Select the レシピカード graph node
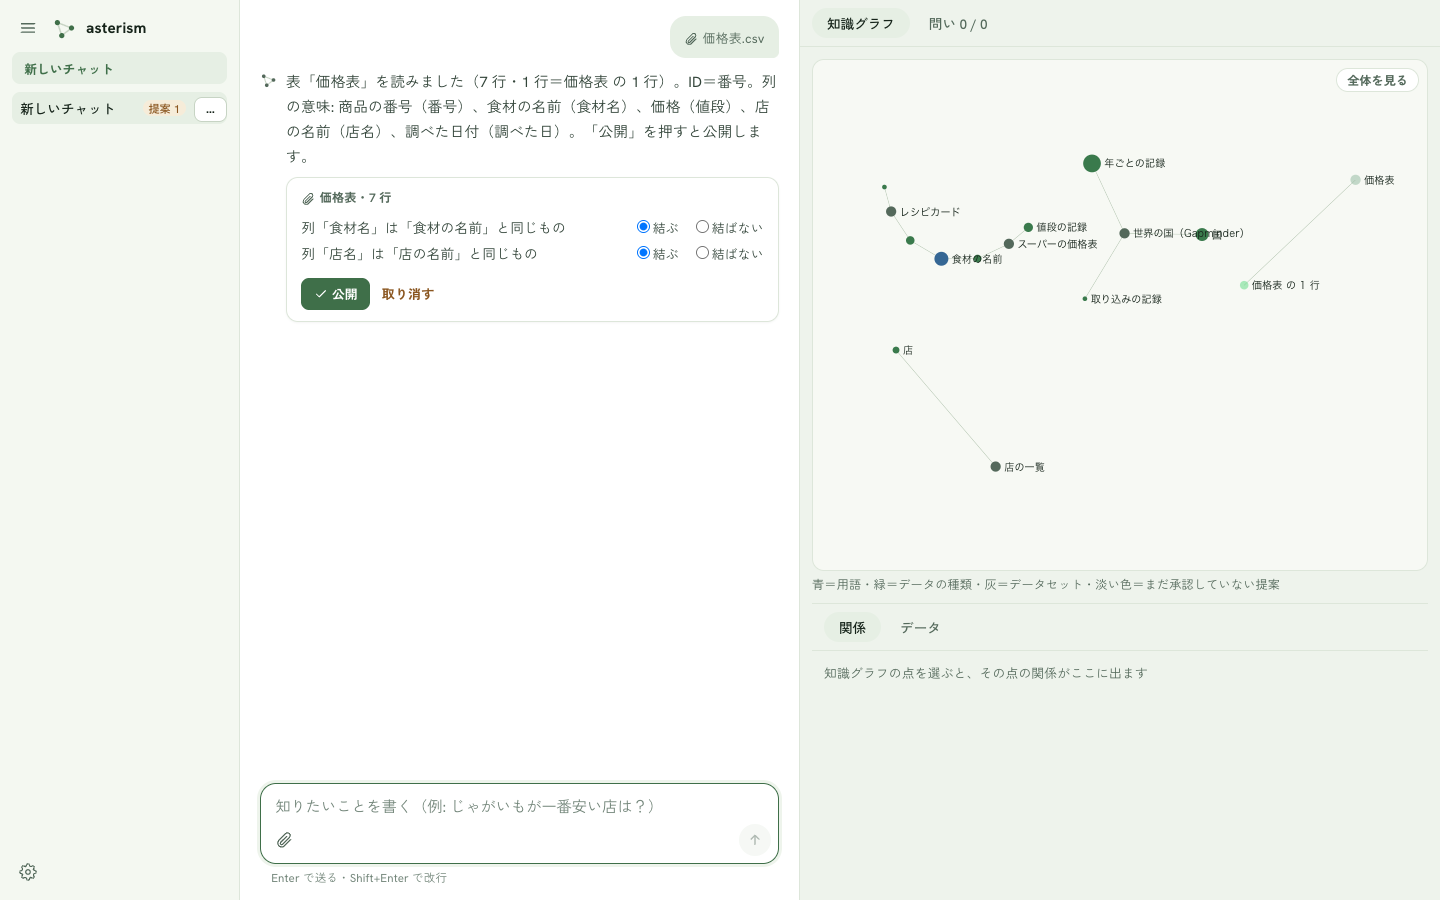Screen dimensions: 1440x900 point(891,212)
